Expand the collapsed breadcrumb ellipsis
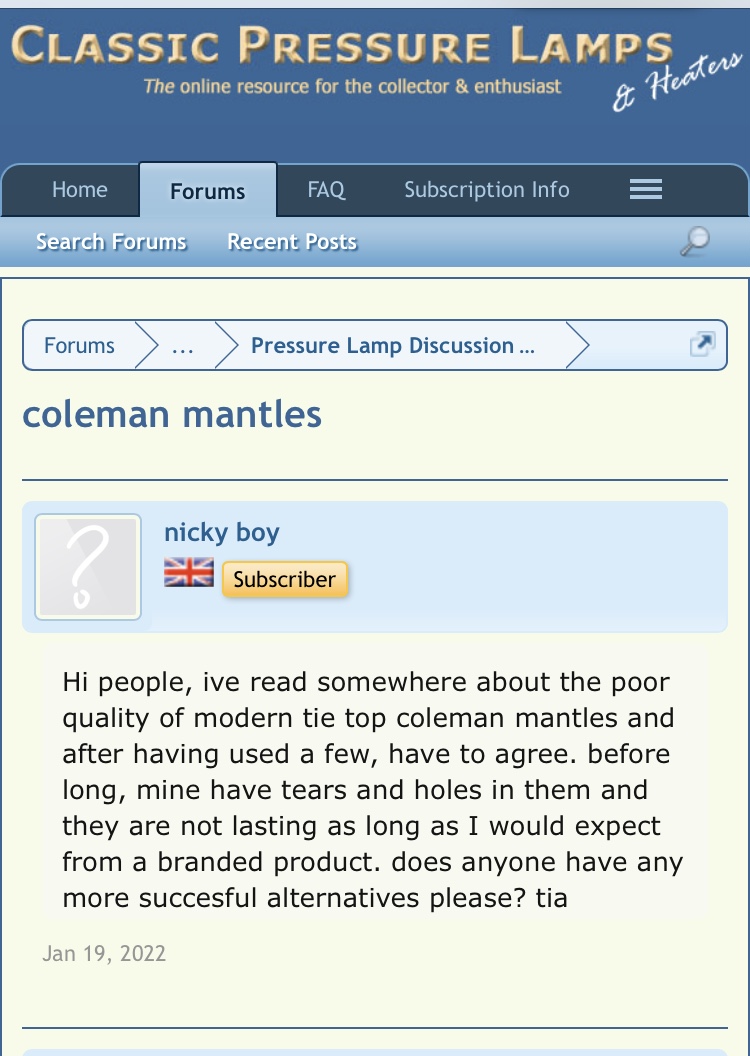 click(183, 346)
